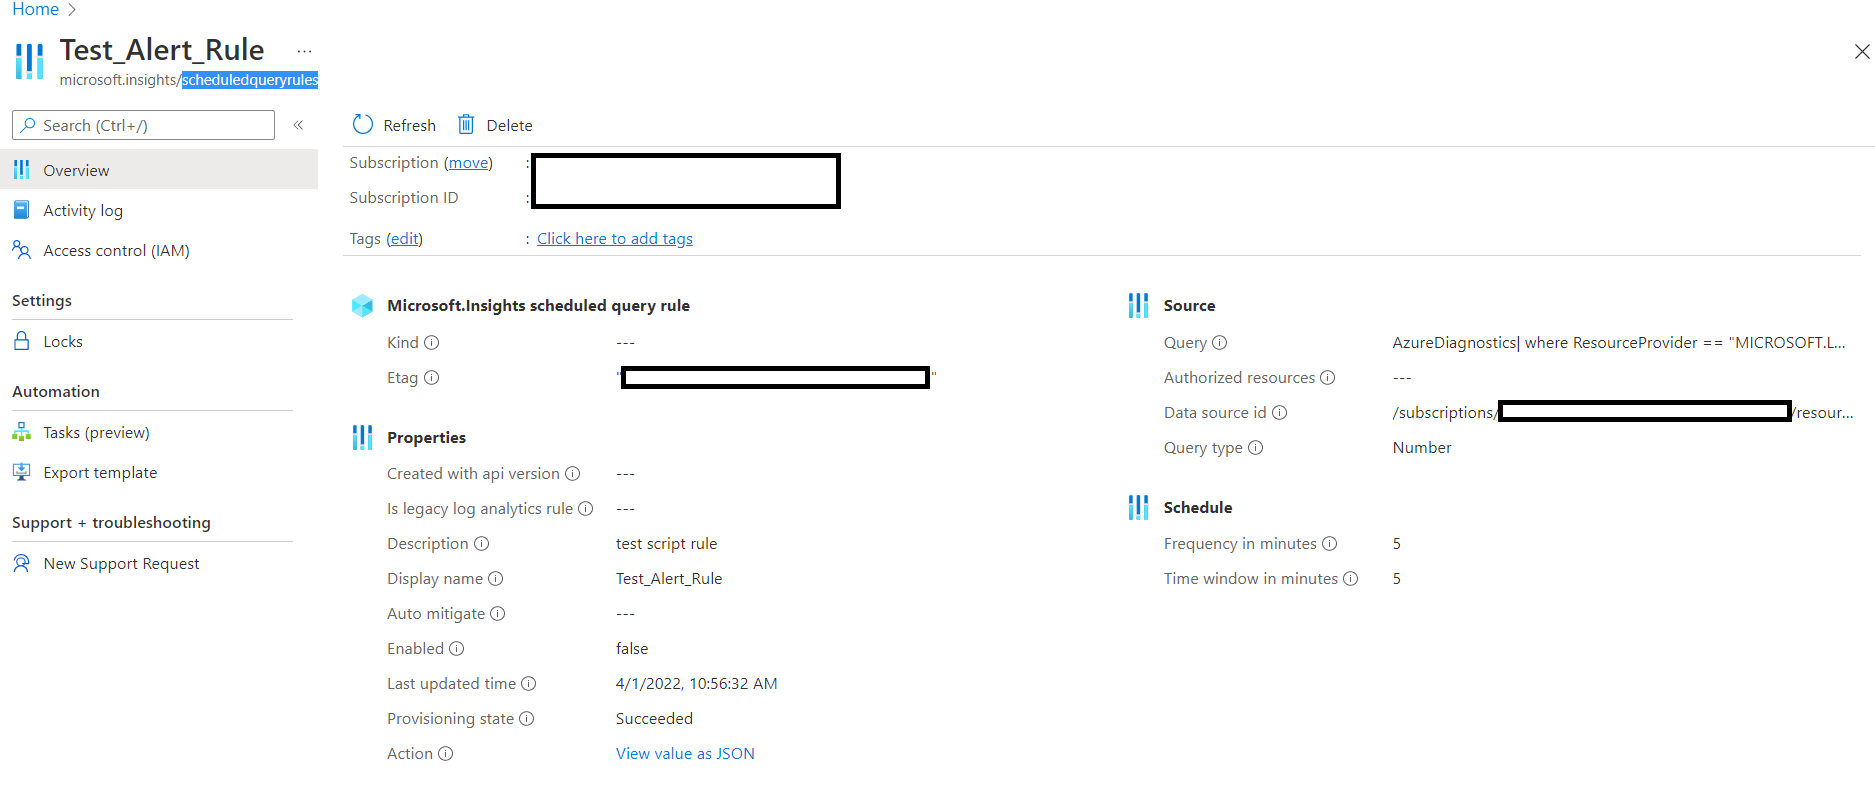Click info icon beside Time window in minutes
The width and height of the screenshot is (1875, 793).
(1351, 578)
